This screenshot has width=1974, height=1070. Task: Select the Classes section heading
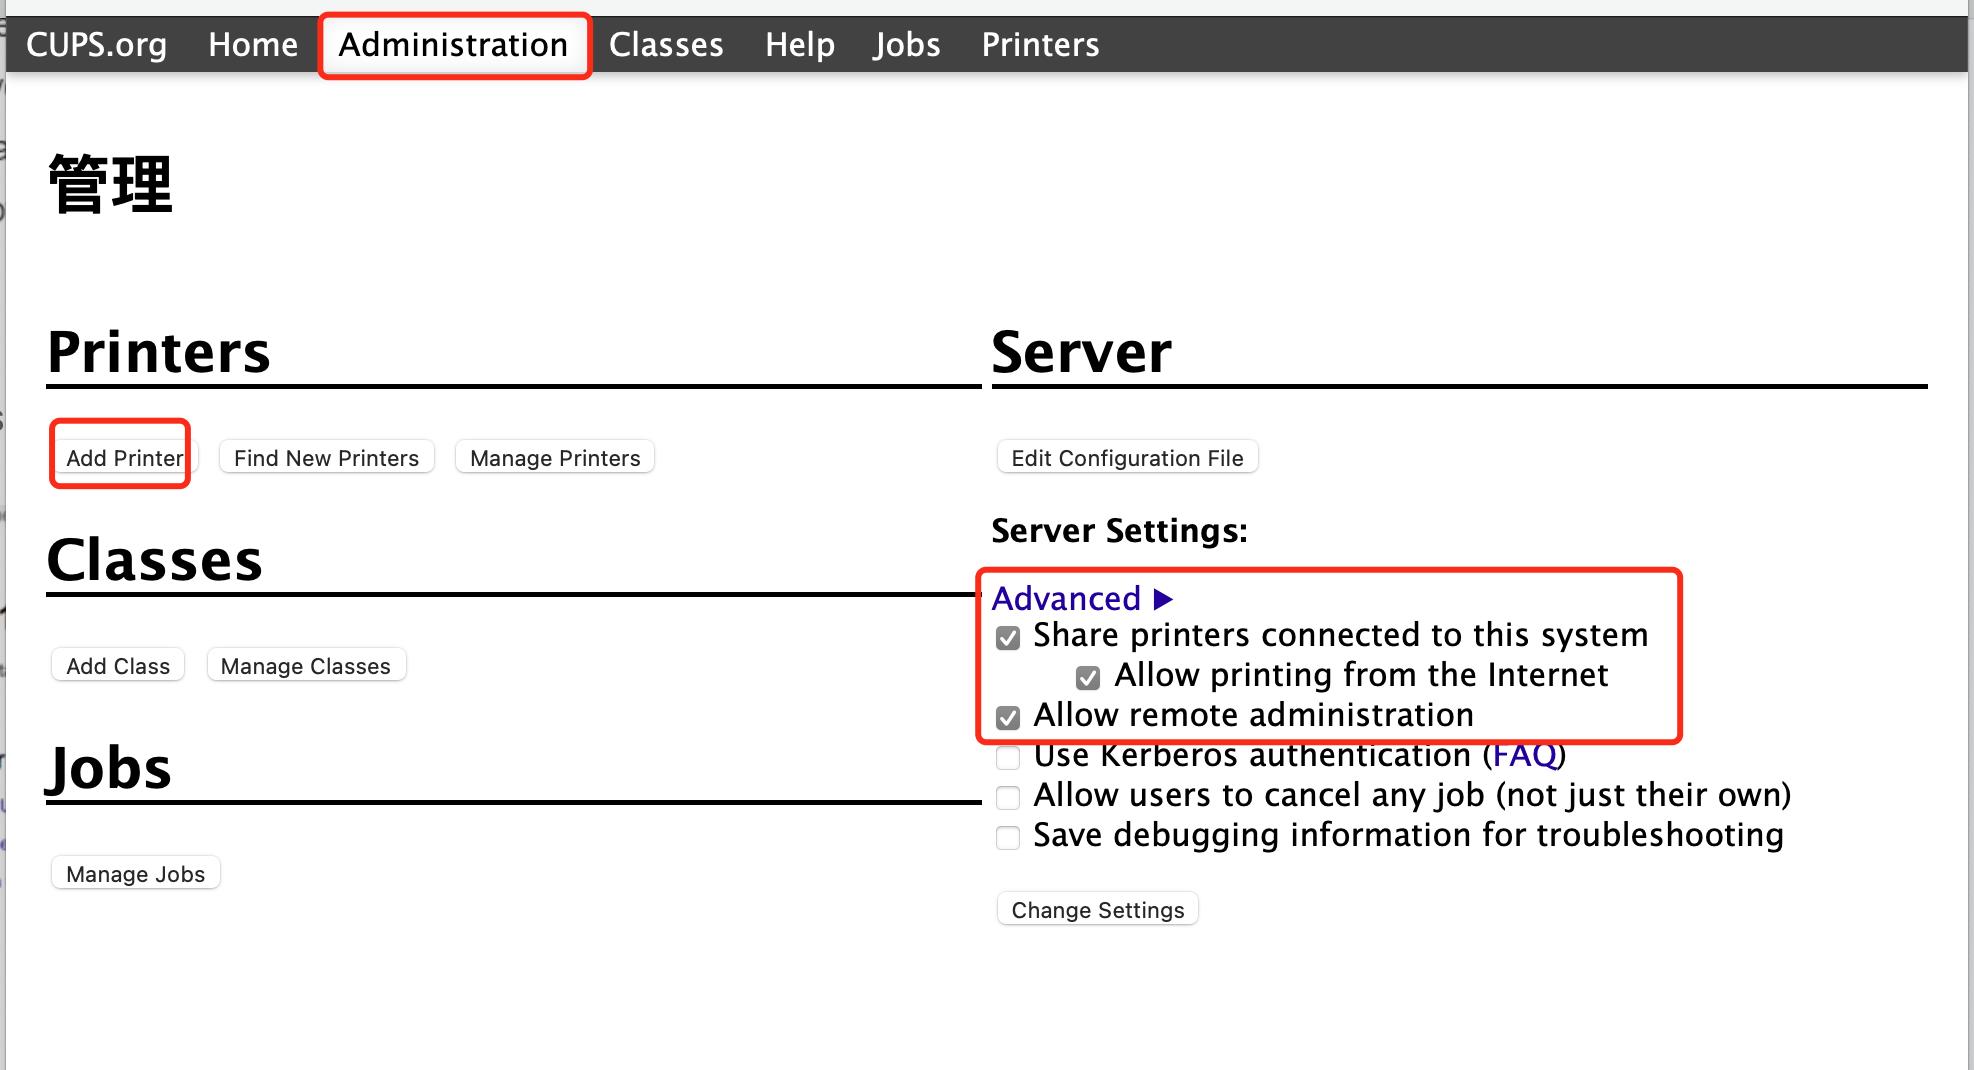pos(155,560)
